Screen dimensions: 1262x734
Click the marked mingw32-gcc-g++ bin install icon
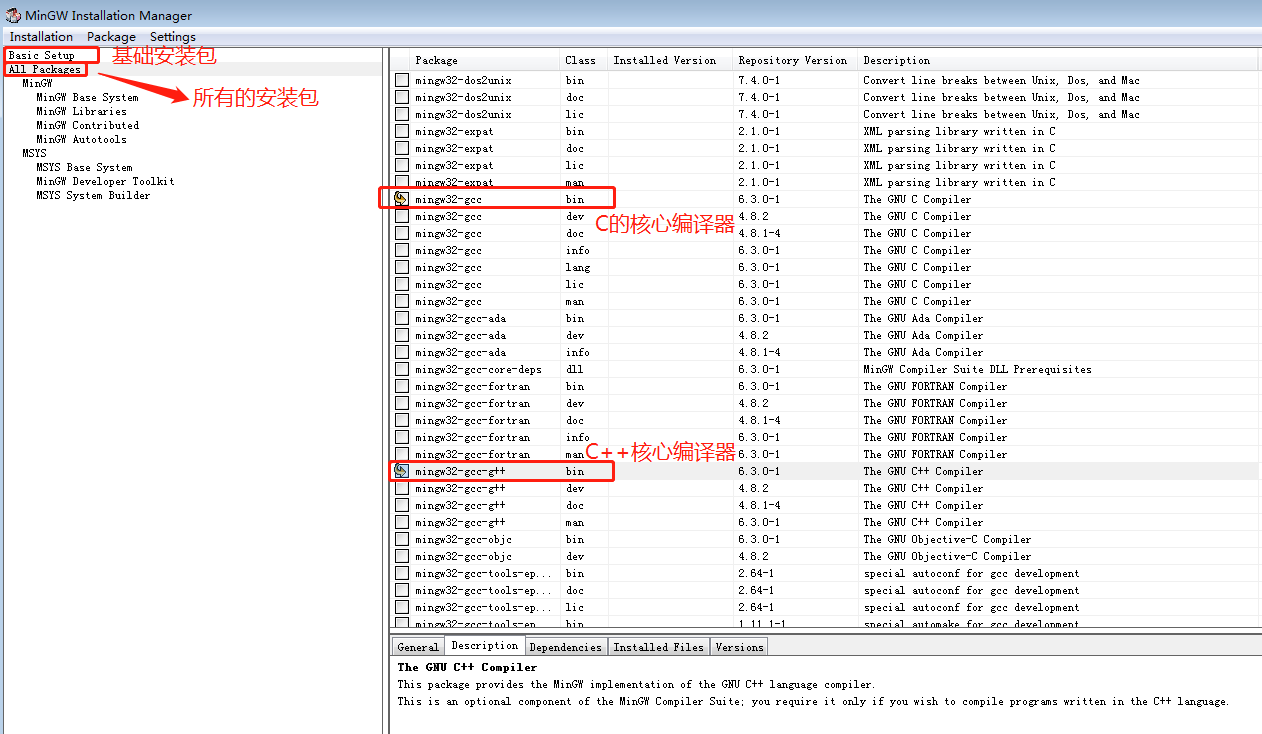[402, 471]
